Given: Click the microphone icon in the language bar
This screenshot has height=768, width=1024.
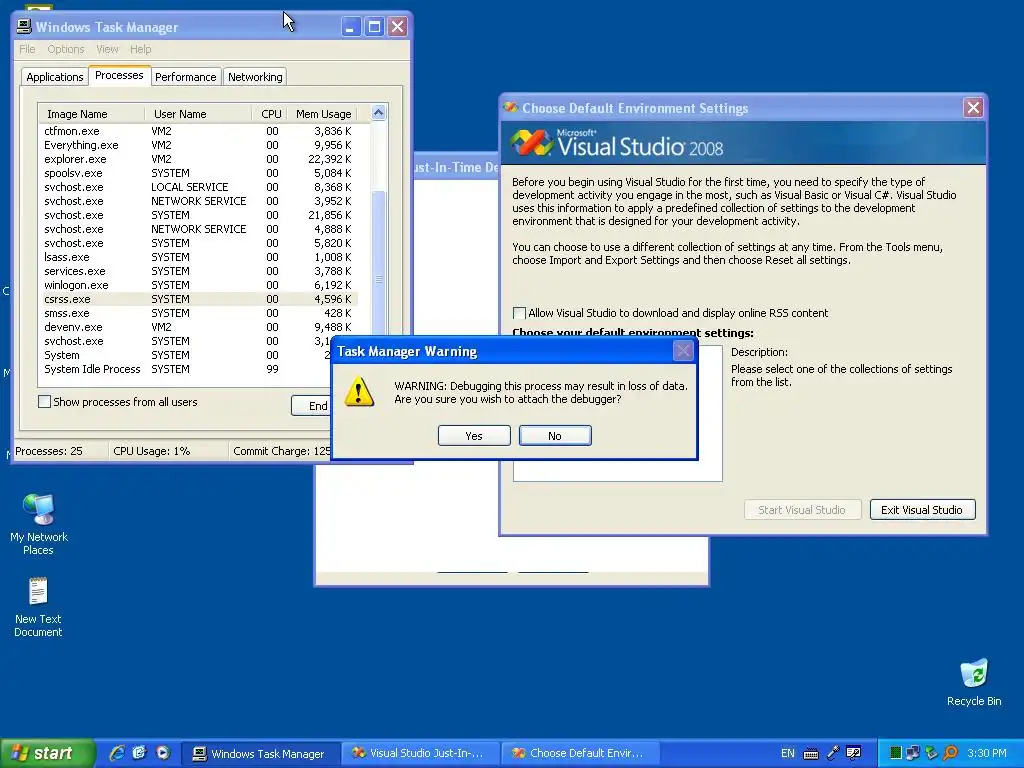Looking at the screenshot, I should pyautogui.click(x=833, y=753).
